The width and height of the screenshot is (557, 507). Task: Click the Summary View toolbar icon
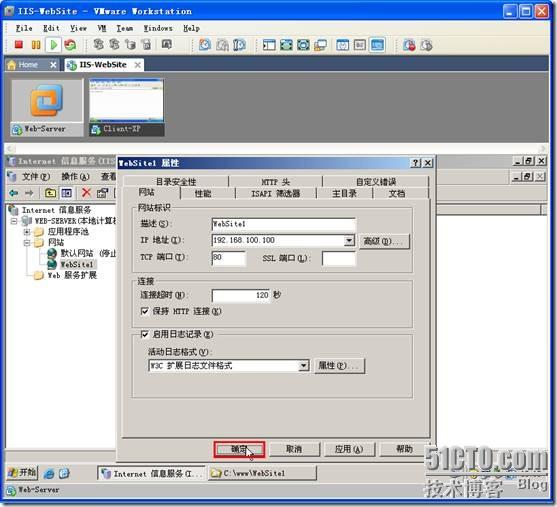tap(342, 45)
